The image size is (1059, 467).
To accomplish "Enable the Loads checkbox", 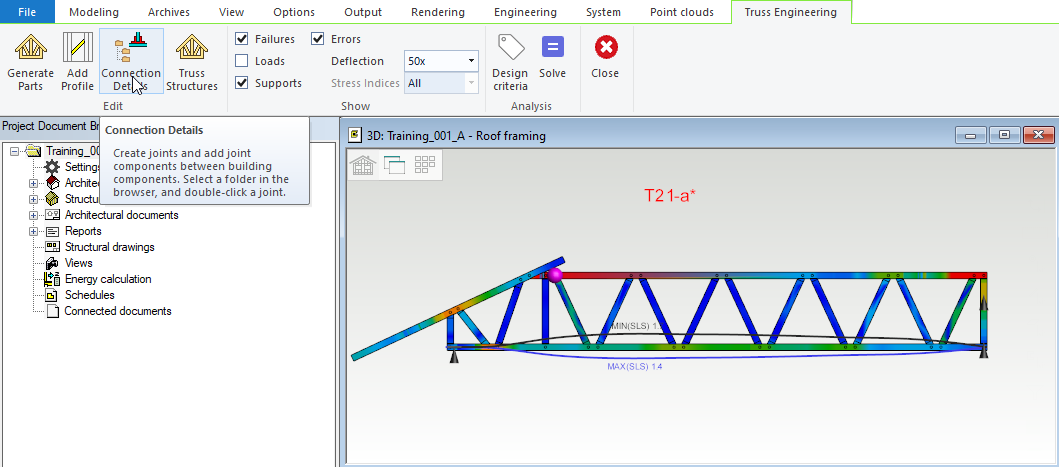I will [242, 61].
